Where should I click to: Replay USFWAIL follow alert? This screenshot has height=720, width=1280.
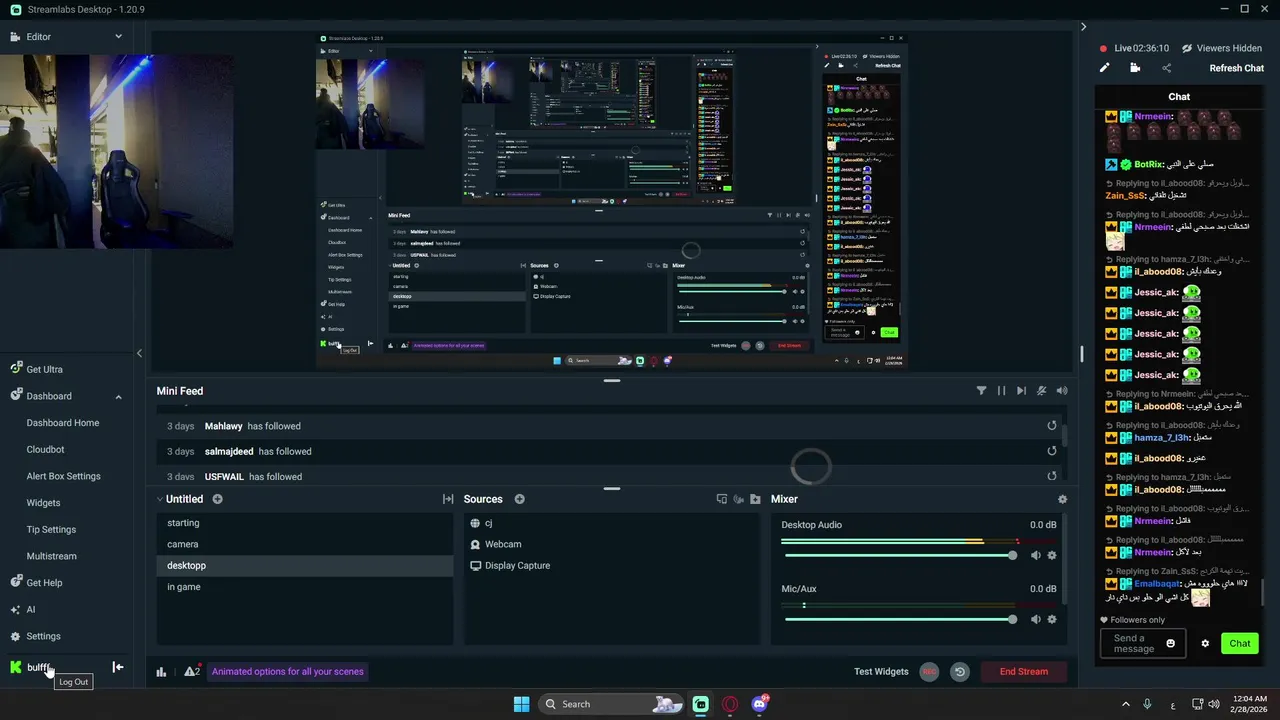[x=1052, y=477]
